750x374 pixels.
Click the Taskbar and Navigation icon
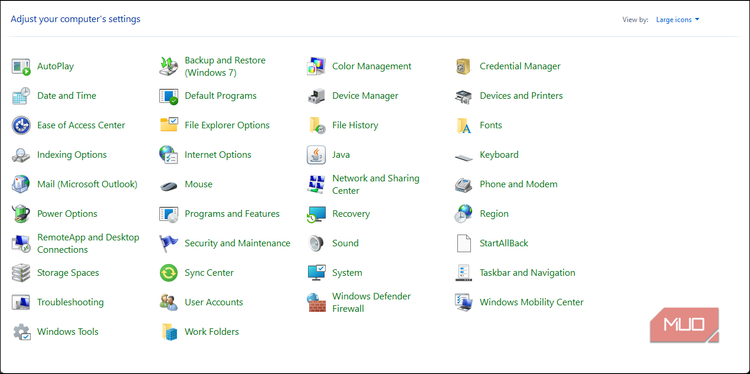click(463, 273)
